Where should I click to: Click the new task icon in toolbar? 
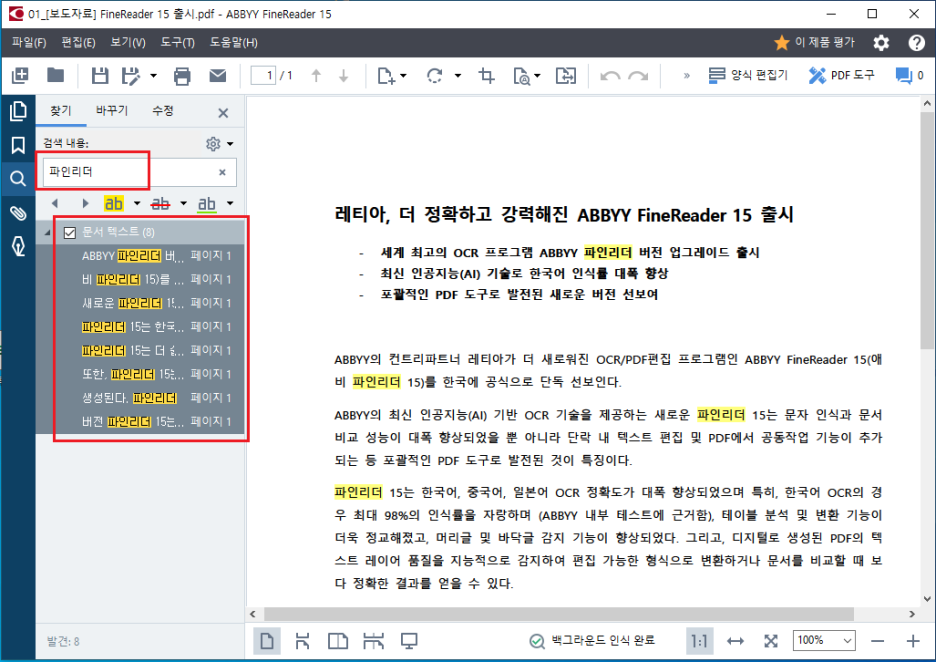20,75
